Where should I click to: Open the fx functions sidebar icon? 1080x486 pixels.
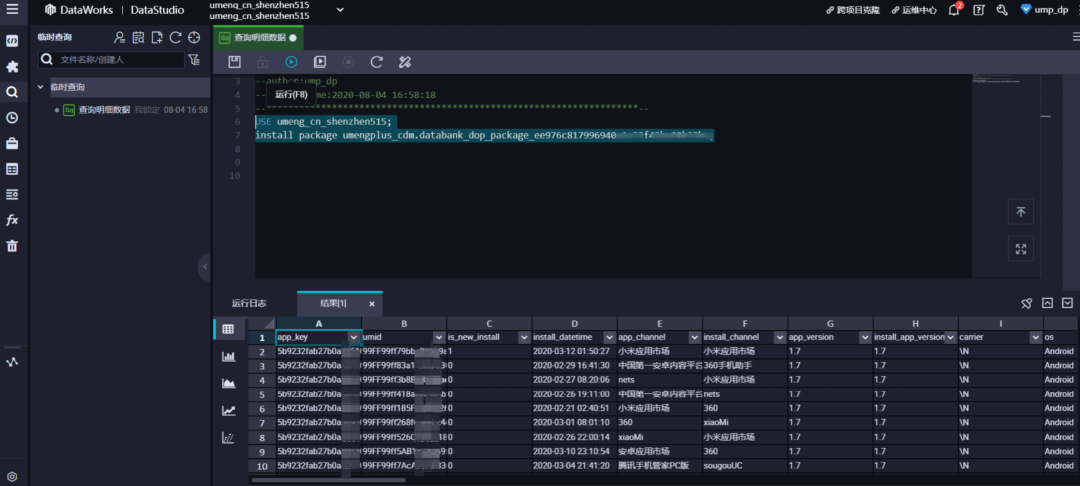click(12, 220)
